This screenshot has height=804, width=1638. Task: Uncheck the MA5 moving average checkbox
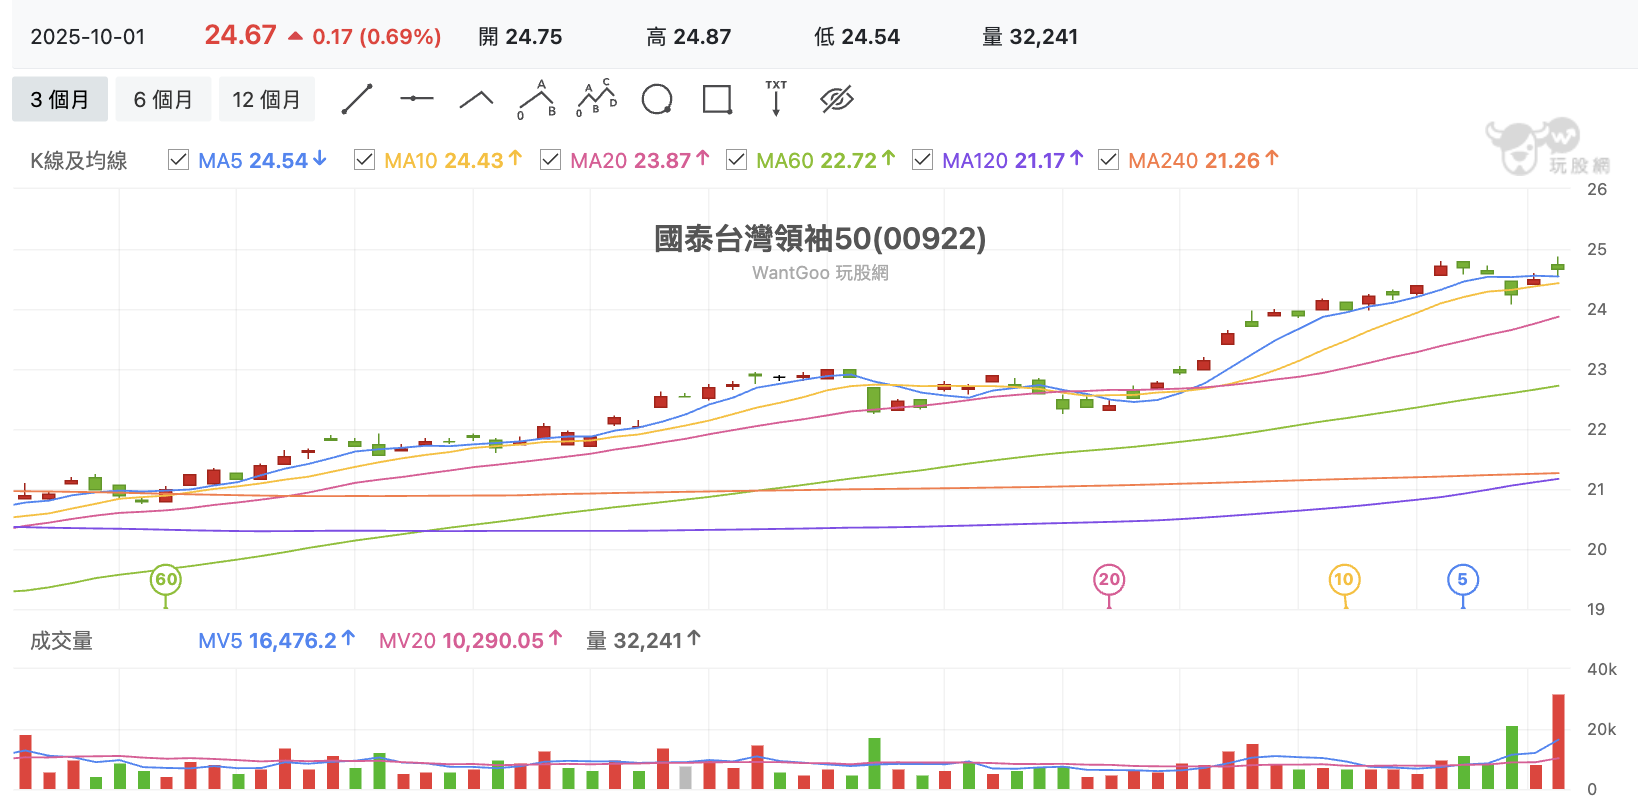[x=178, y=159]
